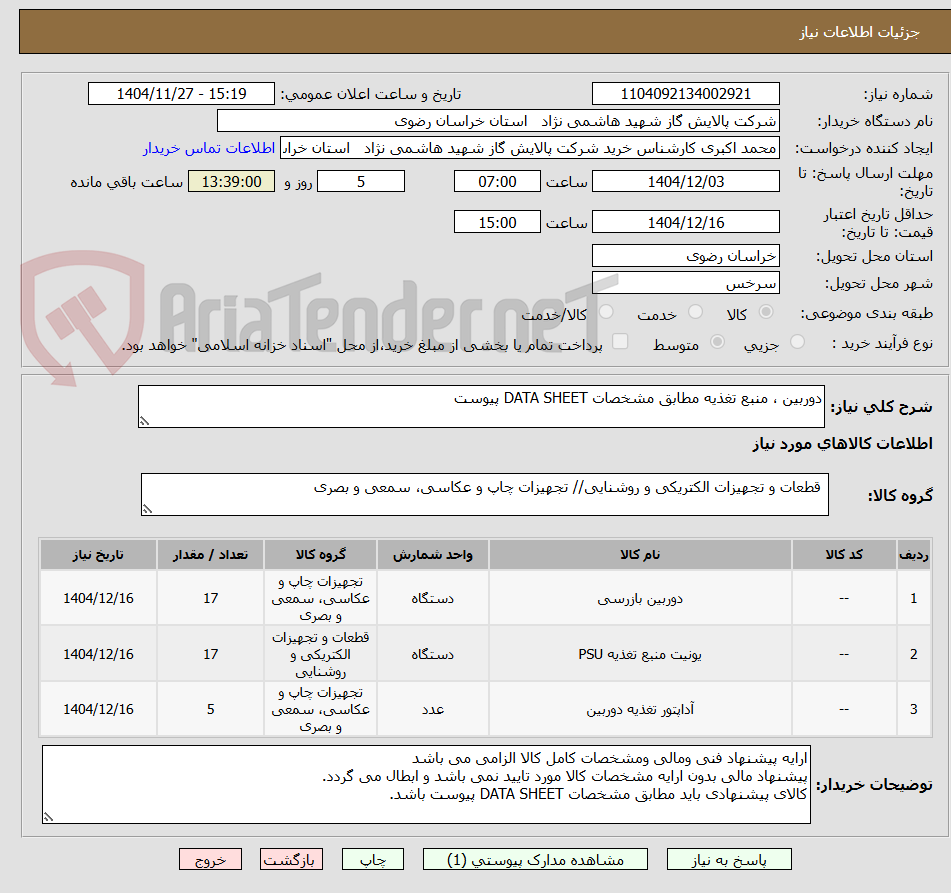Select the کالا/خدمت radio button
Screen dimensions: 951x893
(x=606, y=312)
